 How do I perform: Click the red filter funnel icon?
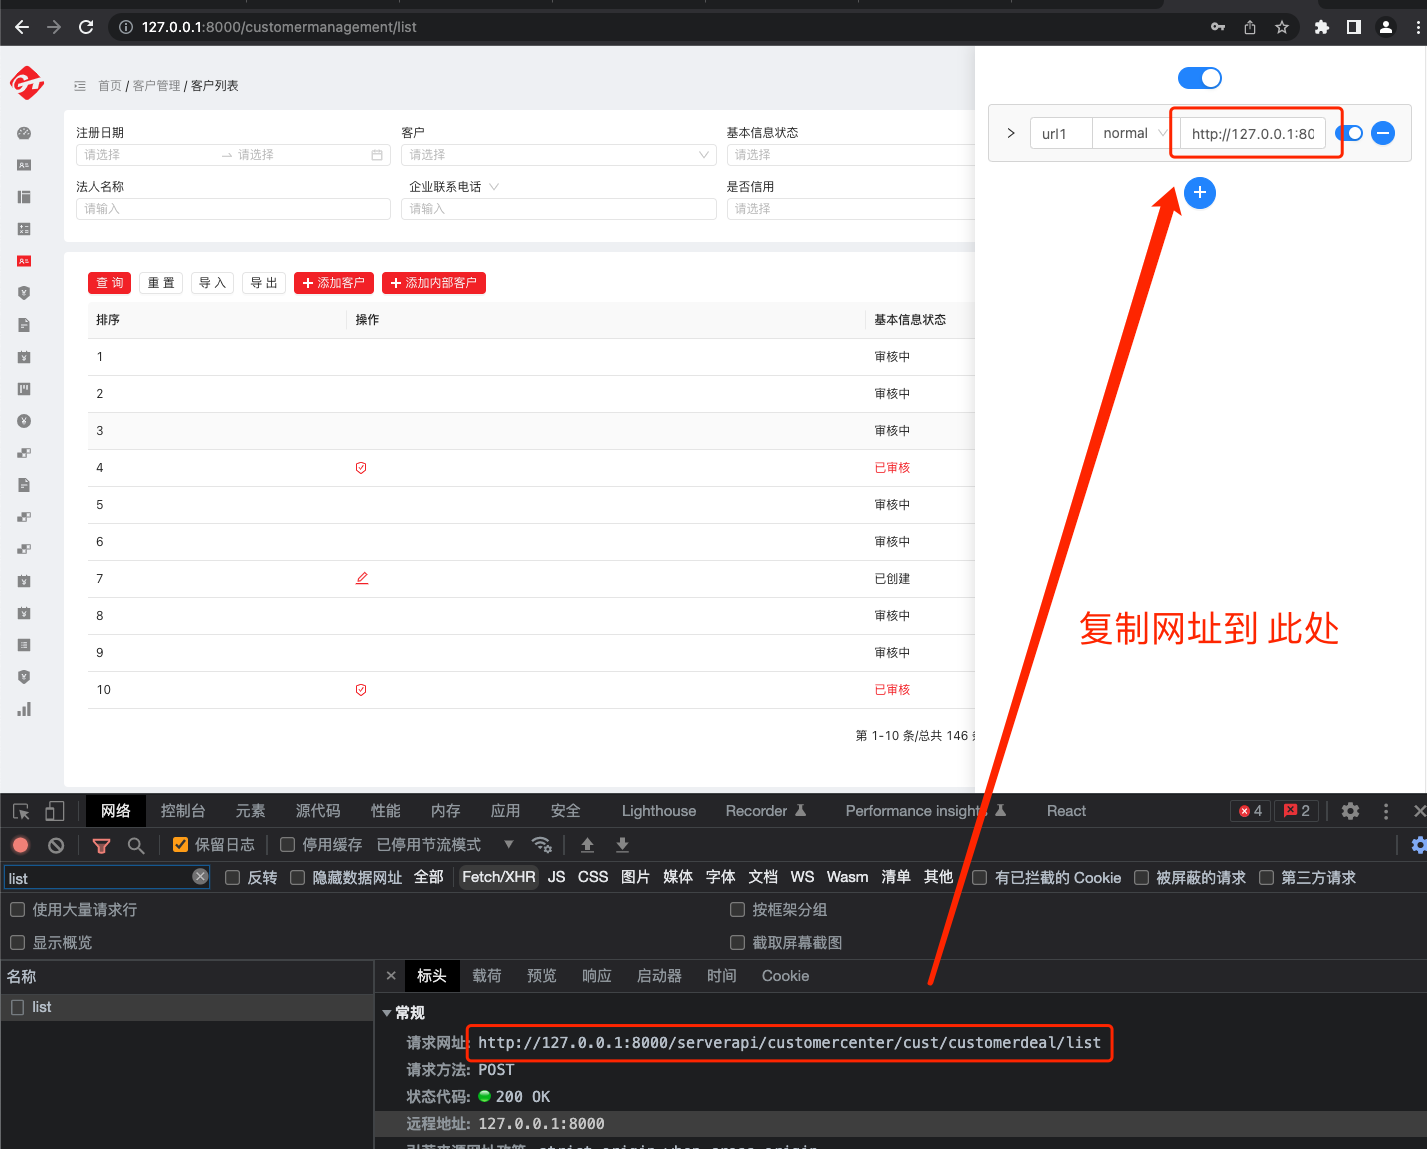point(101,845)
